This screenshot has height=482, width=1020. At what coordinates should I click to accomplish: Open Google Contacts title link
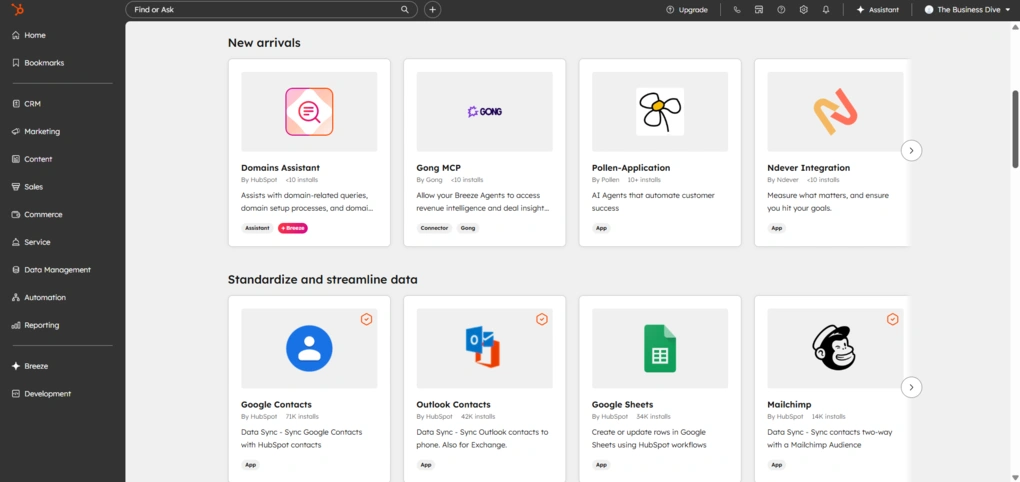pyautogui.click(x=276, y=405)
